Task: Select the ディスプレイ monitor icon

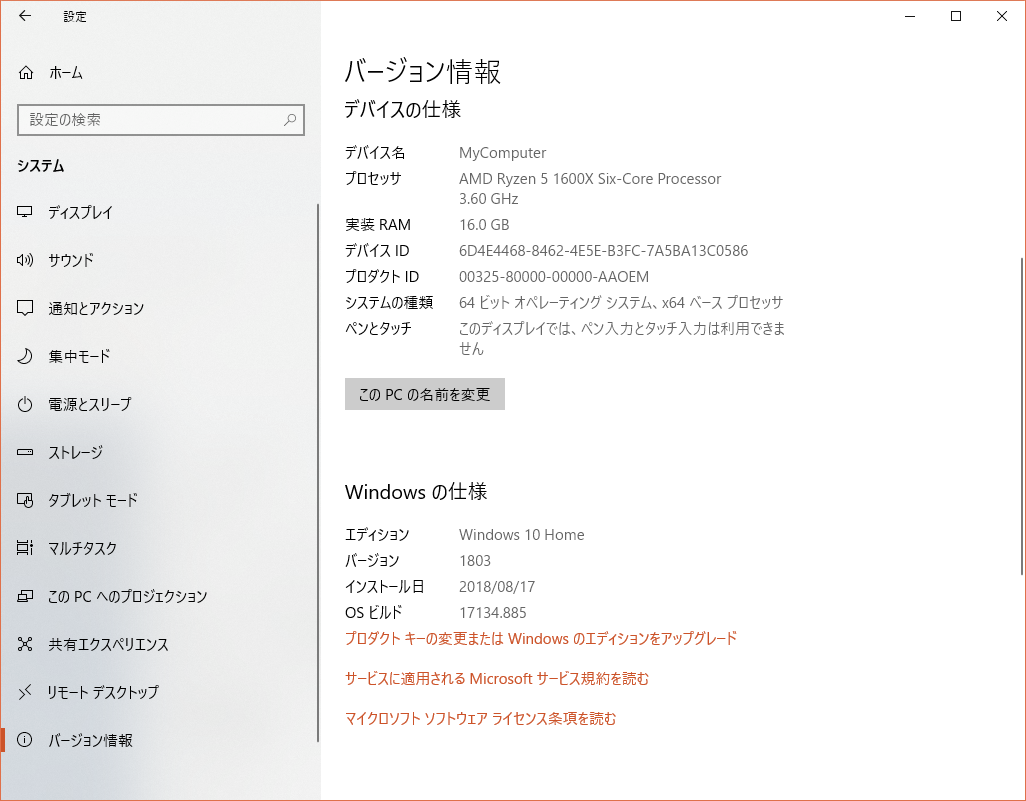Action: coord(25,212)
